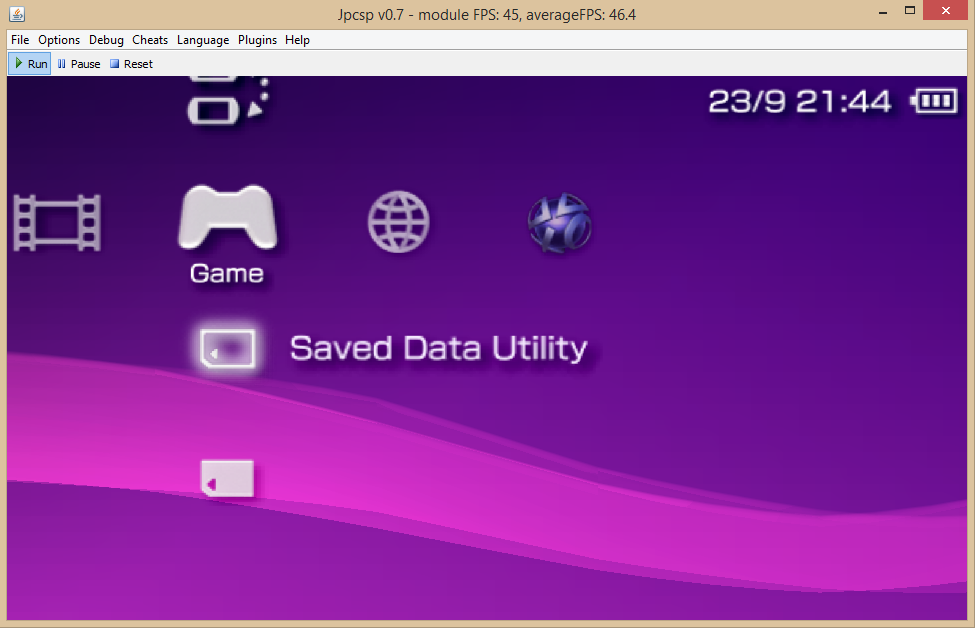975x628 pixels.
Task: Select the PlayStation Network icon
Action: pyautogui.click(x=560, y=222)
